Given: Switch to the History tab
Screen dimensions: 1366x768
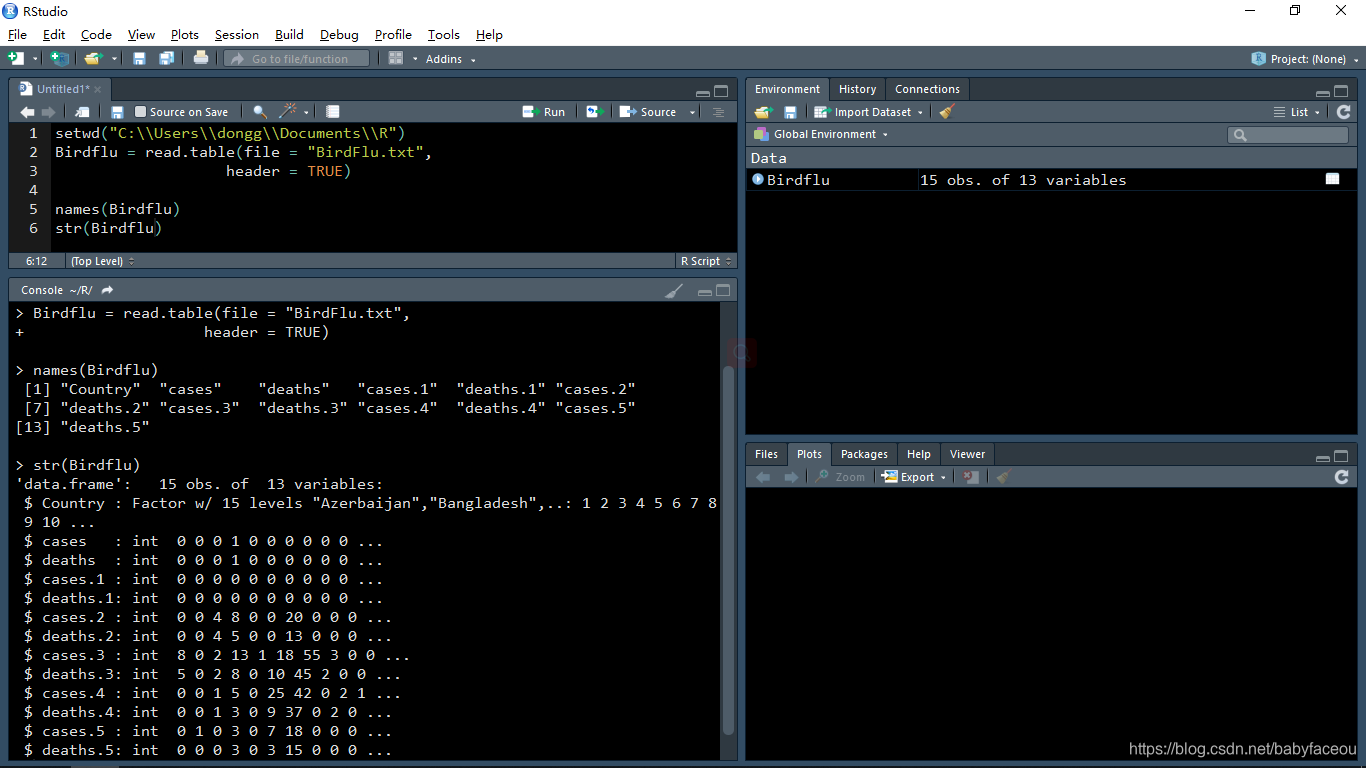Looking at the screenshot, I should click(857, 89).
